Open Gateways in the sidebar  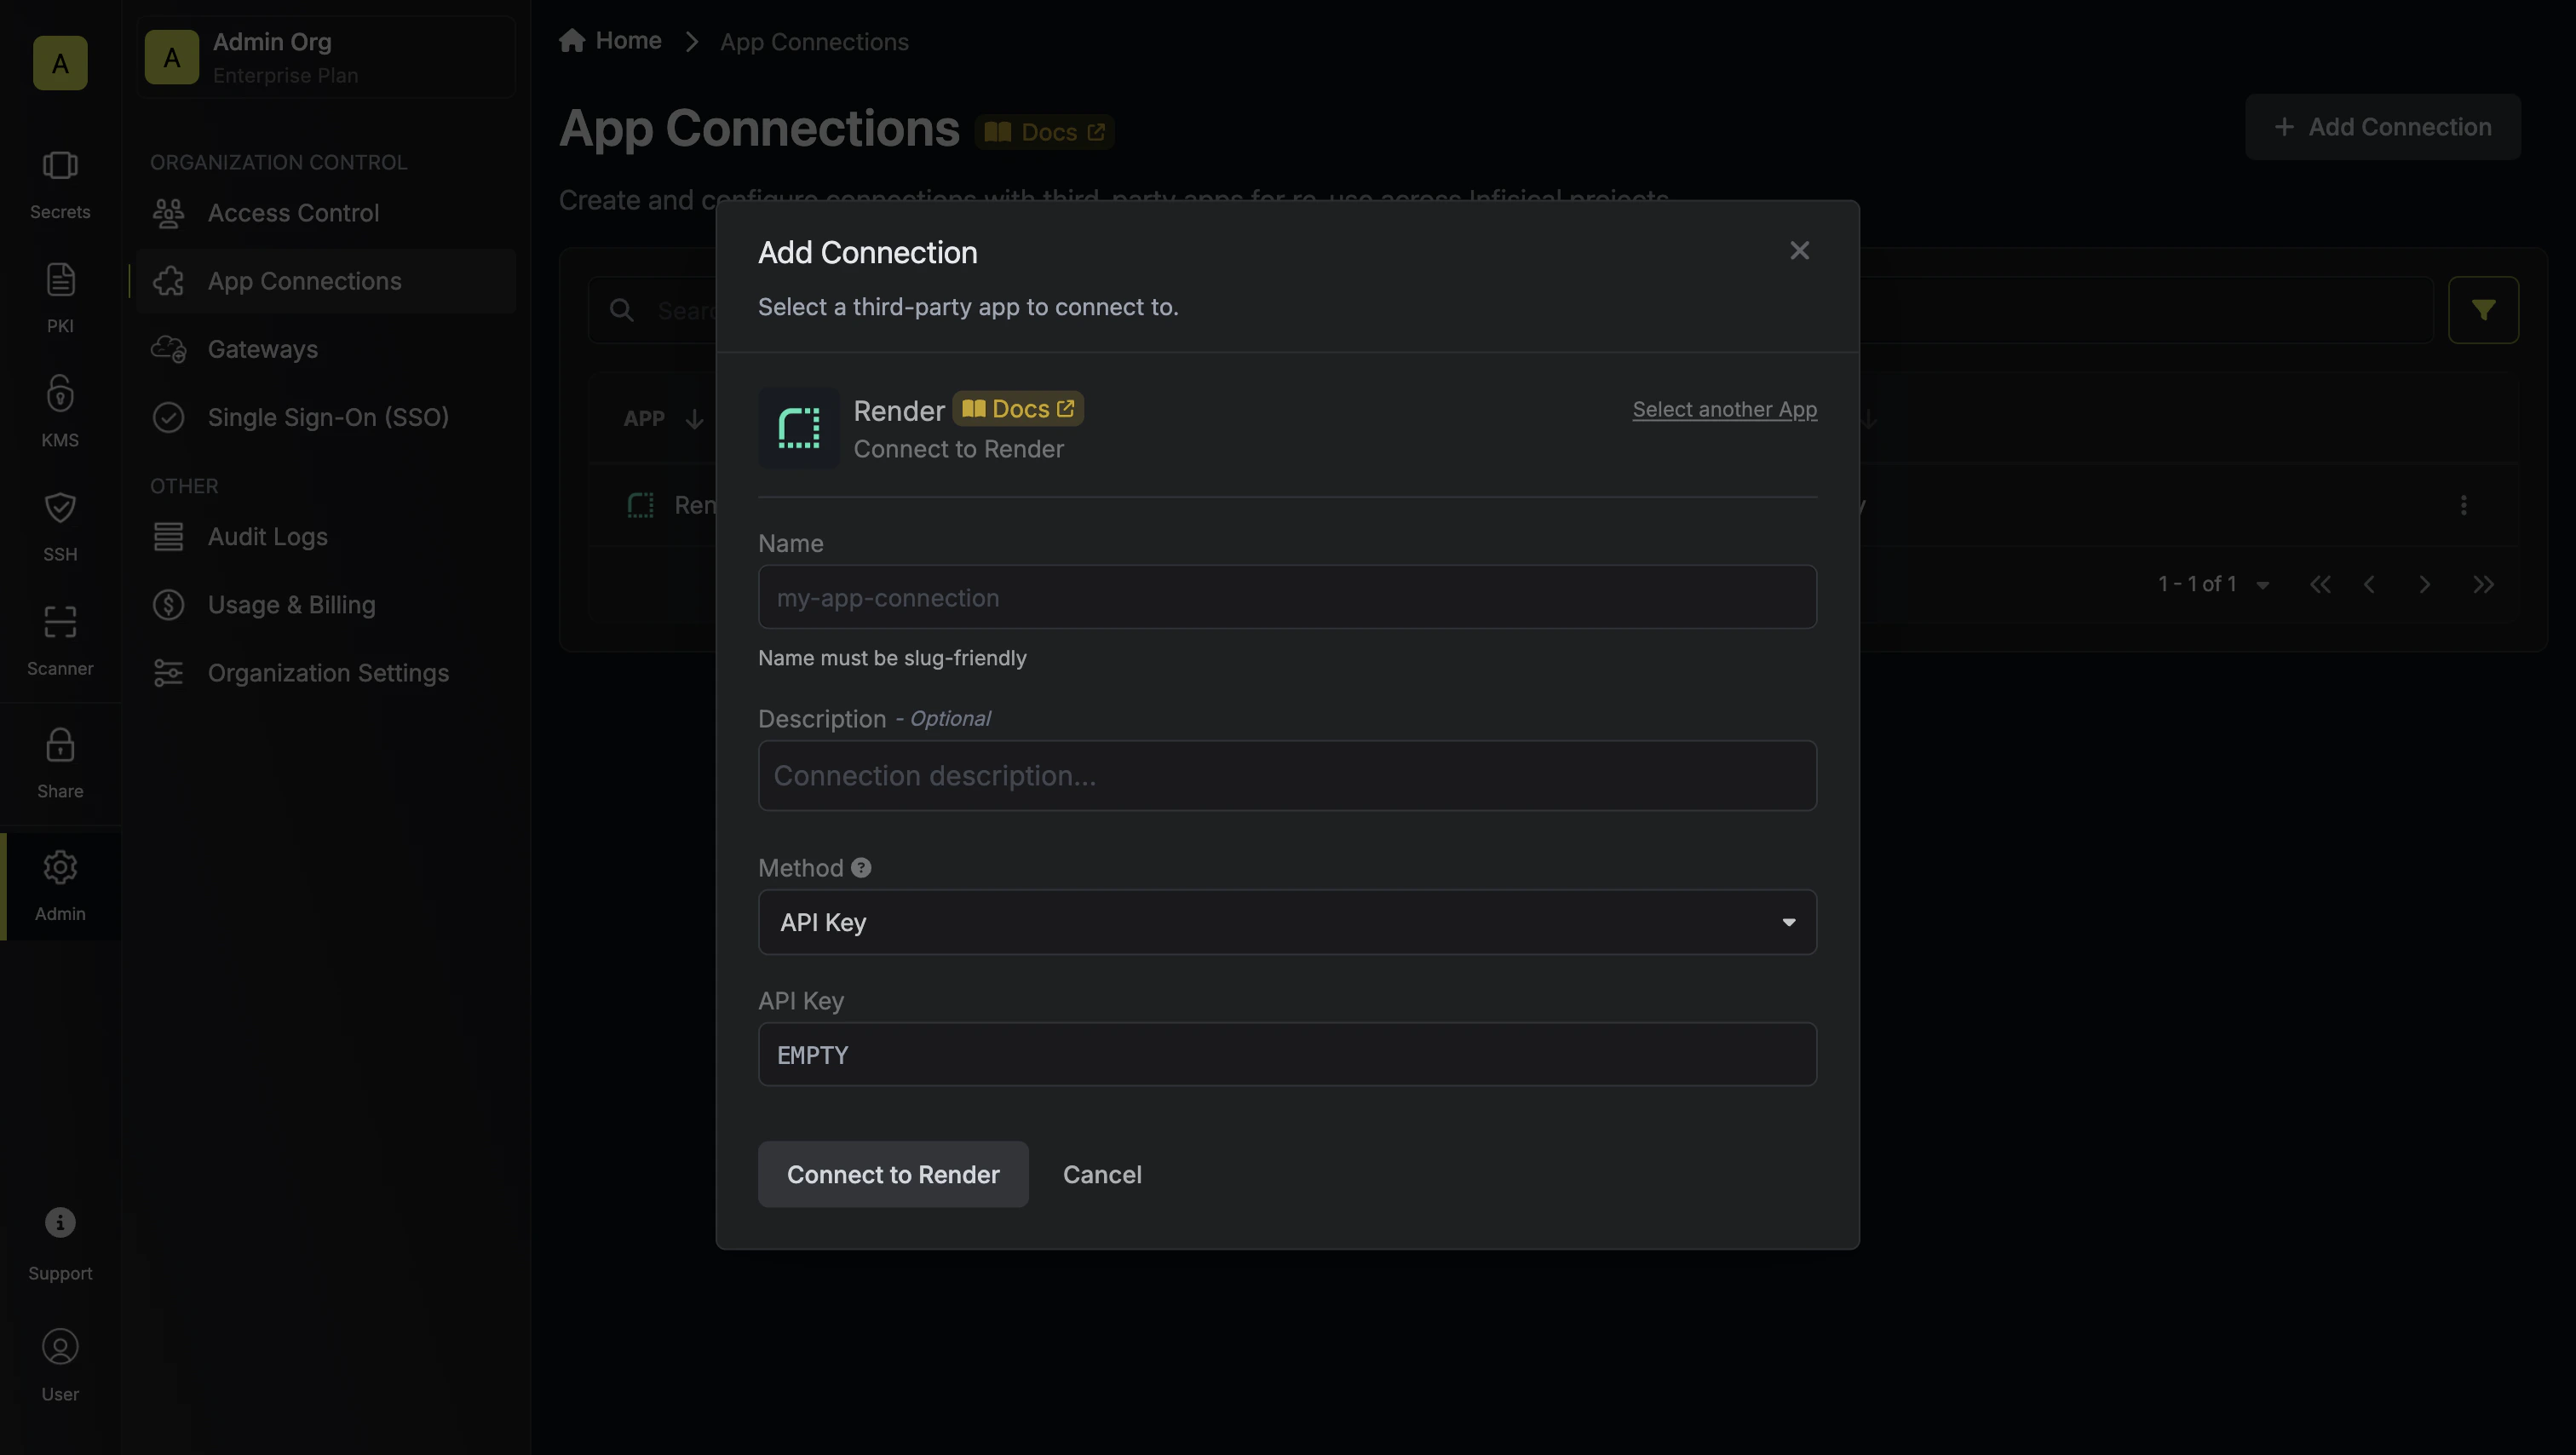click(326, 349)
